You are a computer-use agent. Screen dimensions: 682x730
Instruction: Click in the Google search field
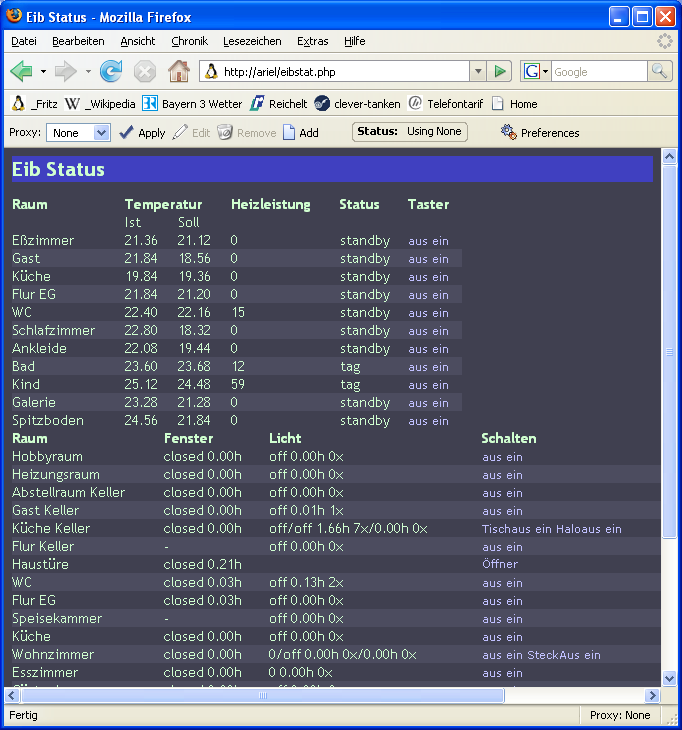(598, 71)
